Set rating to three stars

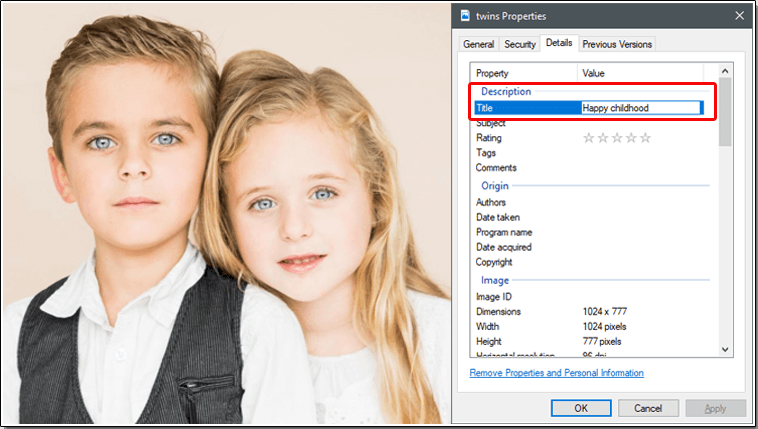click(617, 138)
